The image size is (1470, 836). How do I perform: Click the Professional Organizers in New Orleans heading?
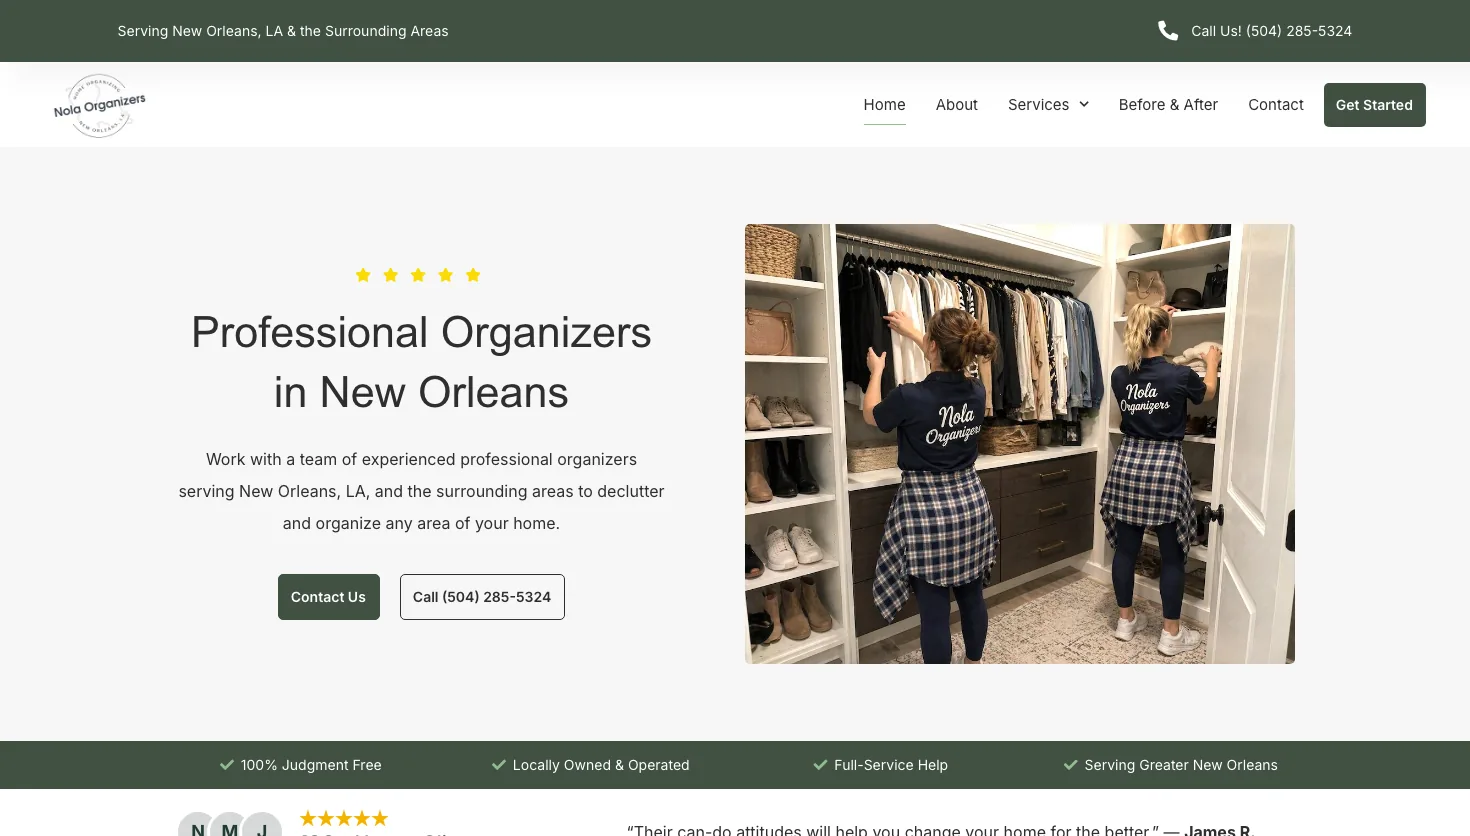click(421, 362)
